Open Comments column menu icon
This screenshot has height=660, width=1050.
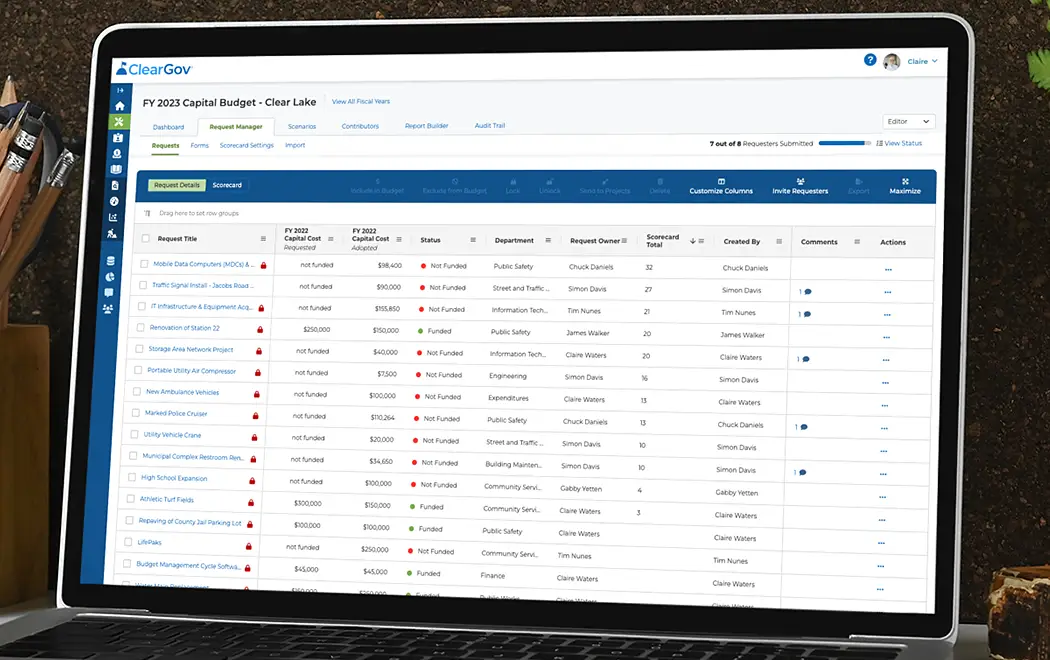pos(857,242)
